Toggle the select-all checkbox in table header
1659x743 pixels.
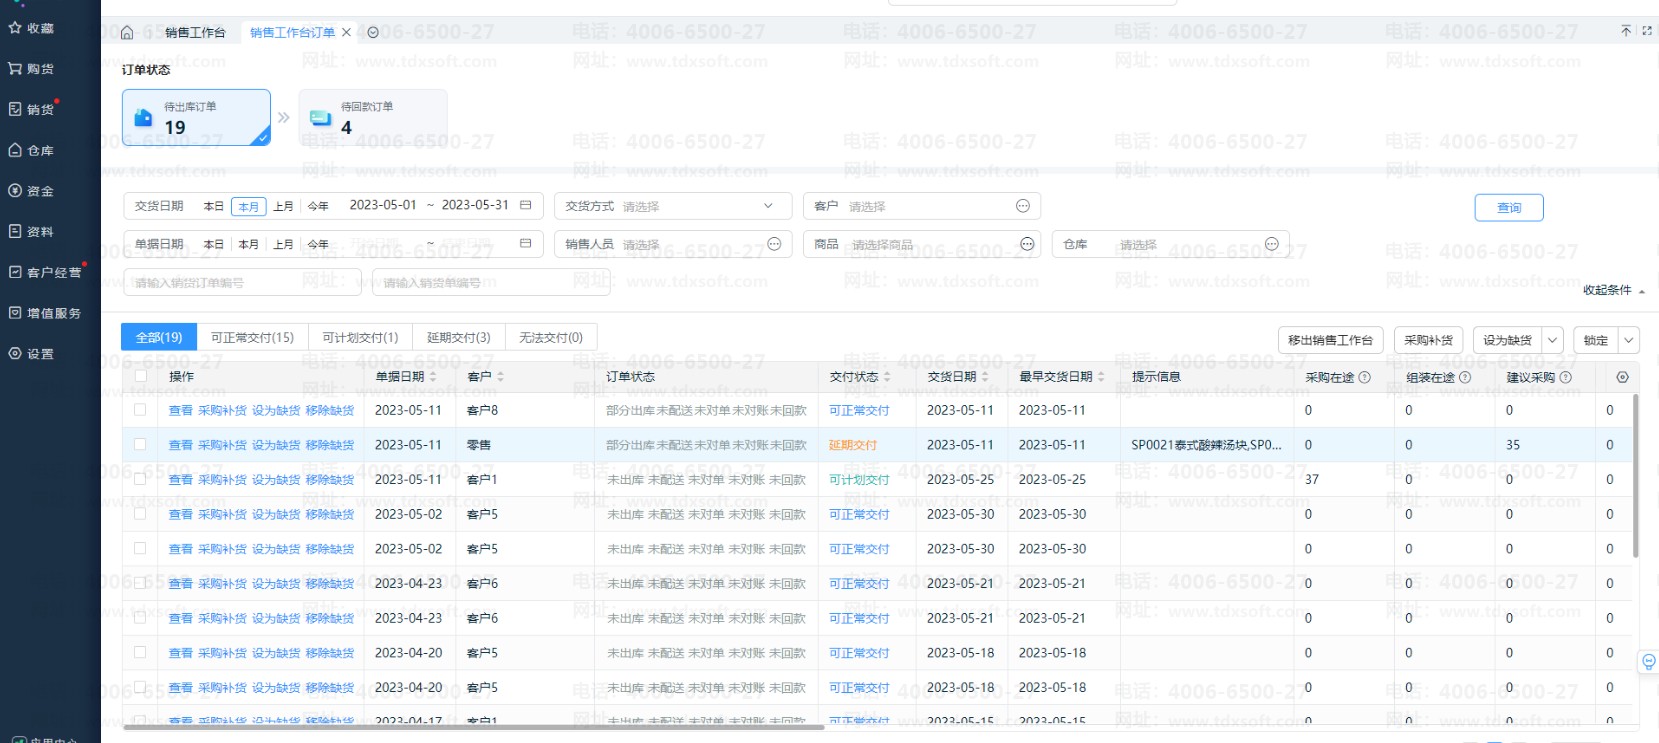[x=140, y=377]
